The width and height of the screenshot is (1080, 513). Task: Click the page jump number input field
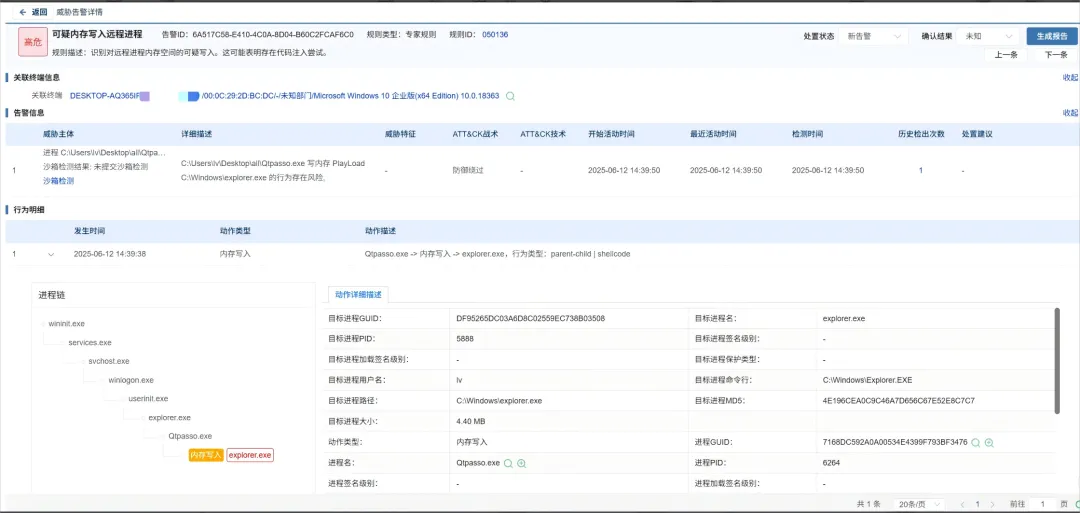pos(1042,504)
